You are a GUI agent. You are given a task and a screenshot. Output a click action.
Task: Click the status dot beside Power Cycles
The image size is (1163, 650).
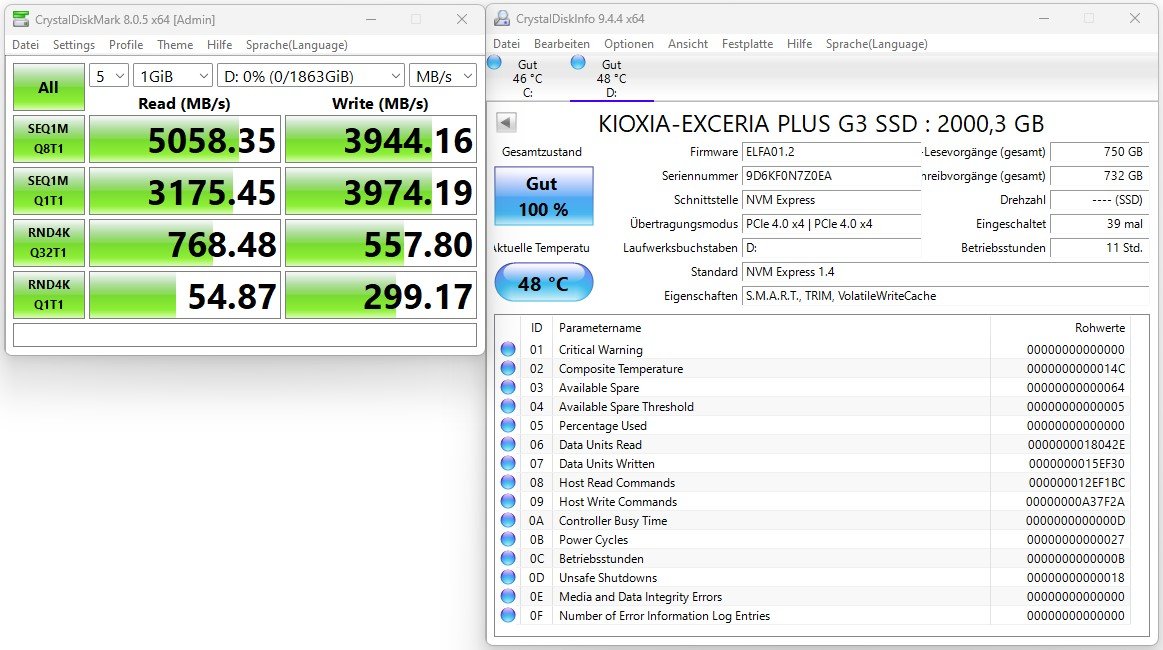[x=509, y=539]
